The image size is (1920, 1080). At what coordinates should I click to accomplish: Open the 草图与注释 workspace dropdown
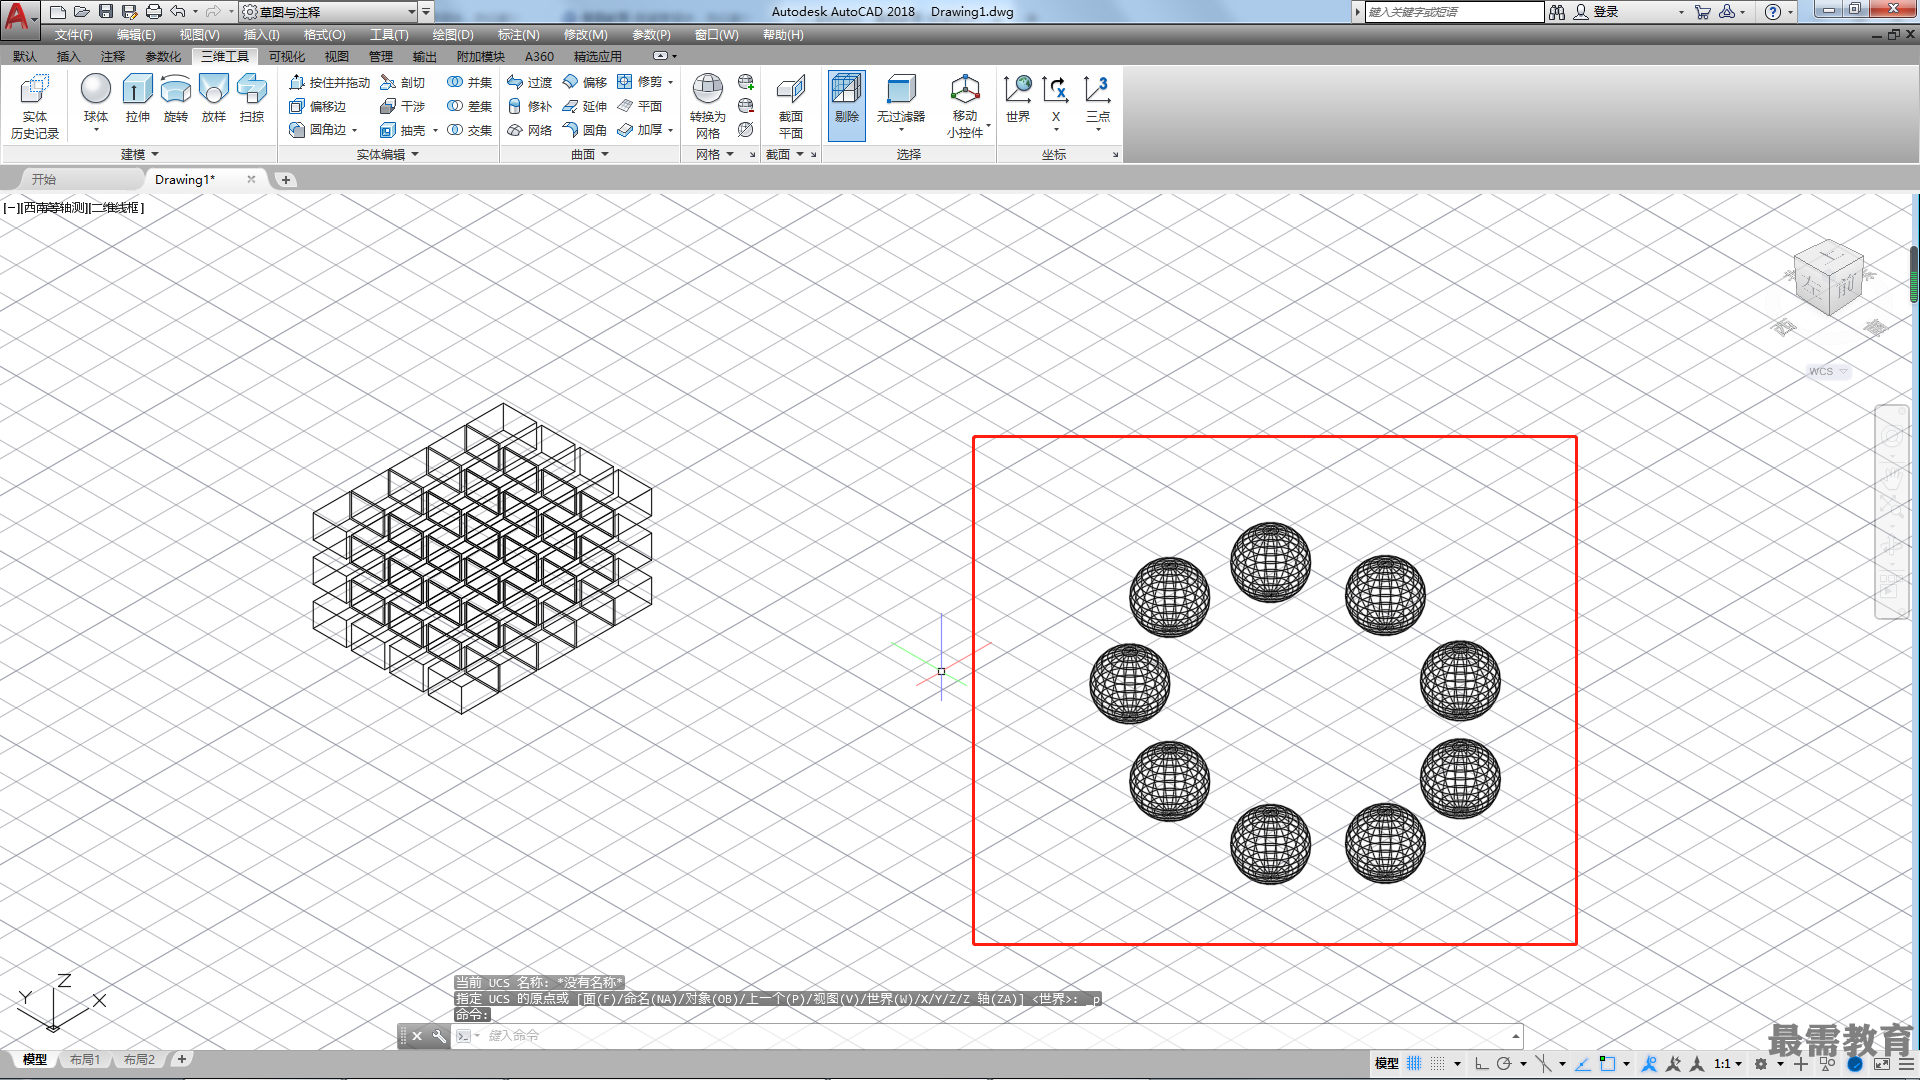(329, 12)
